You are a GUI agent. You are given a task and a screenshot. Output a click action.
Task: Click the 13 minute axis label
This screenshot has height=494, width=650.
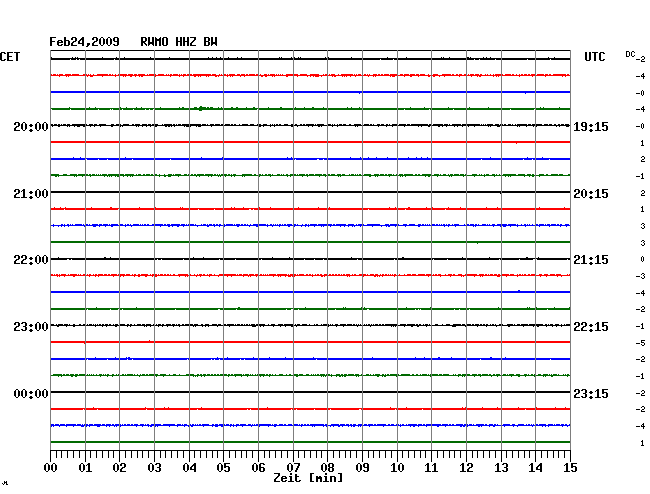(501, 468)
